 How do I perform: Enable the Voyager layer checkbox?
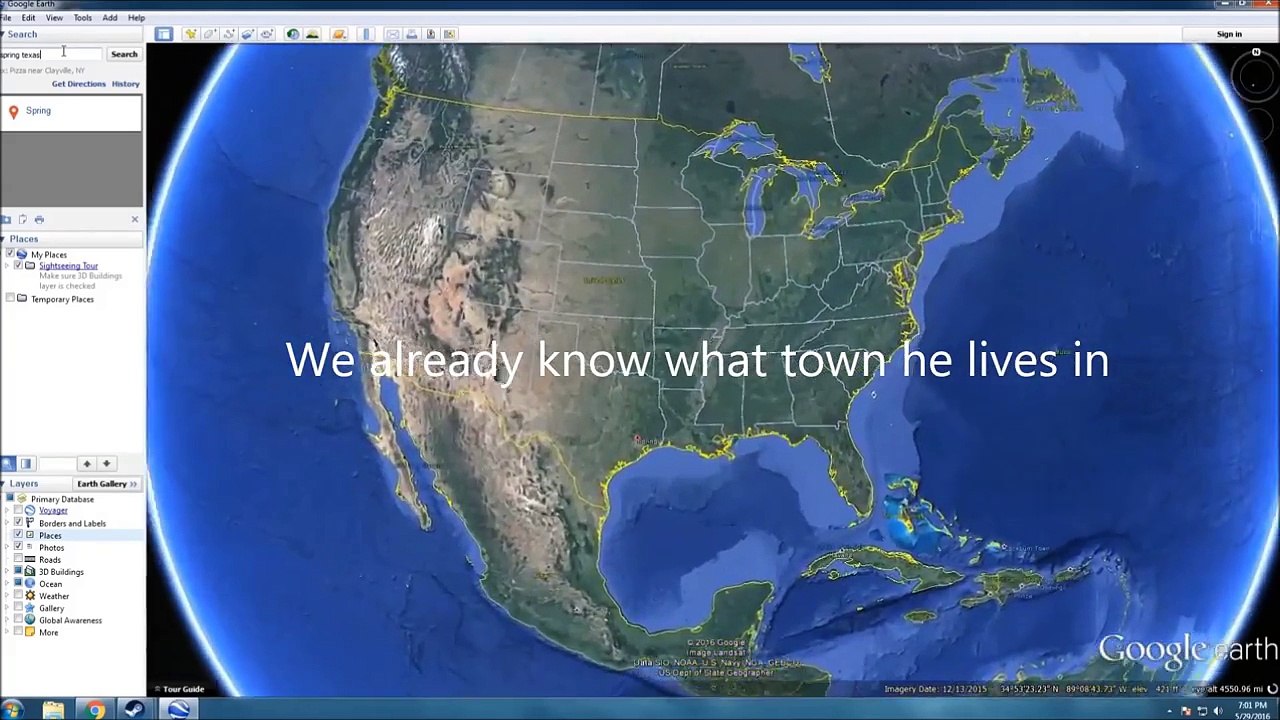tap(17, 511)
